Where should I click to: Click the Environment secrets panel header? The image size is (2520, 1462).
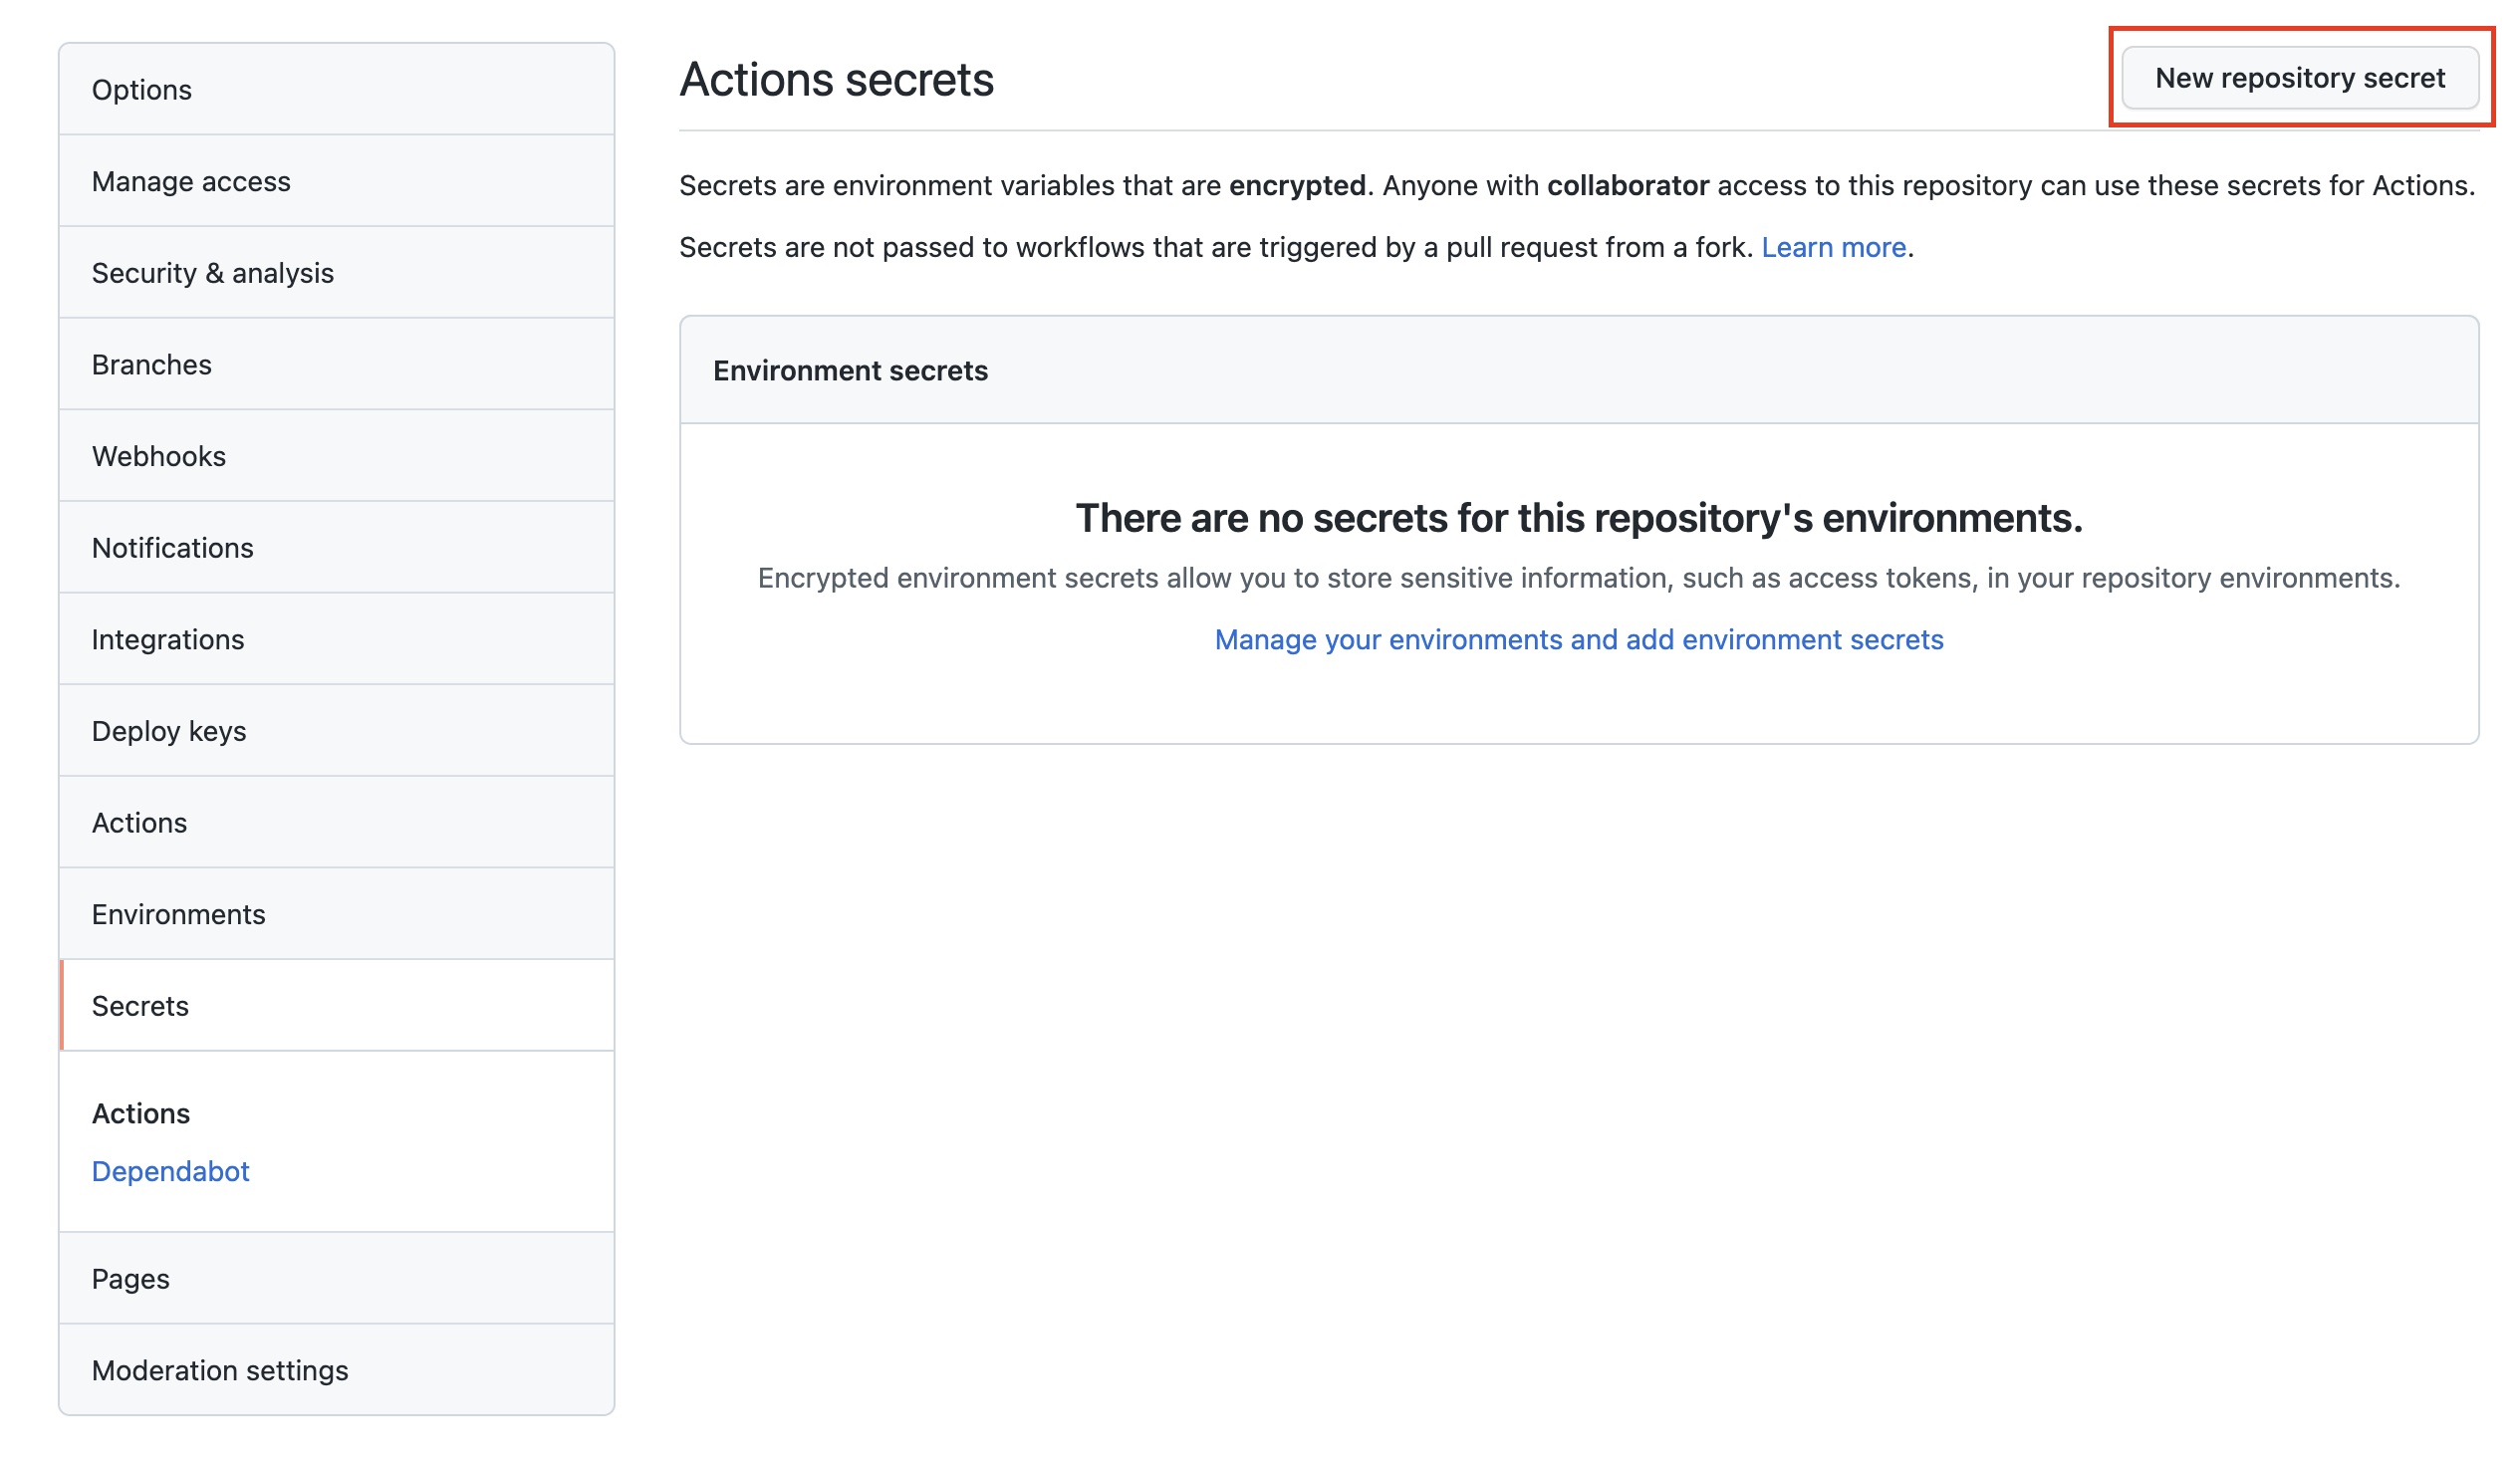pyautogui.click(x=850, y=371)
